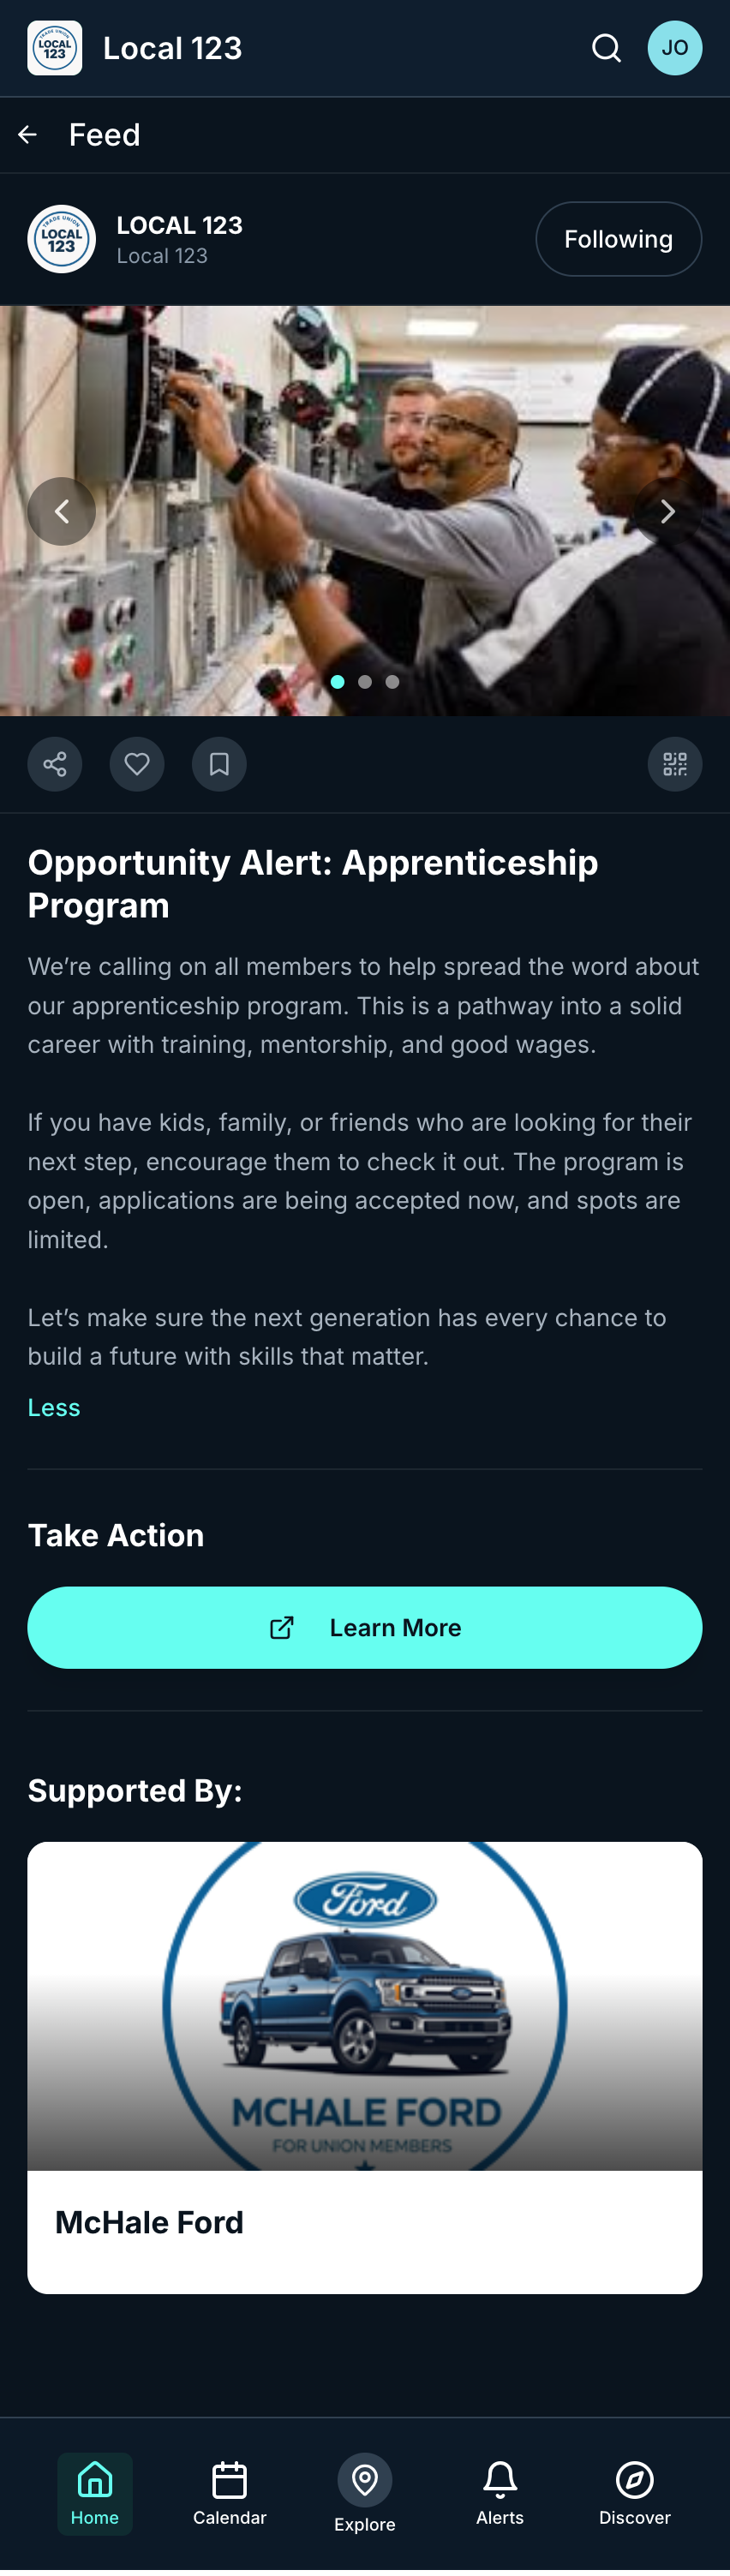Open the search icon in the top bar
Screen dimensions: 730x2576
(x=606, y=47)
